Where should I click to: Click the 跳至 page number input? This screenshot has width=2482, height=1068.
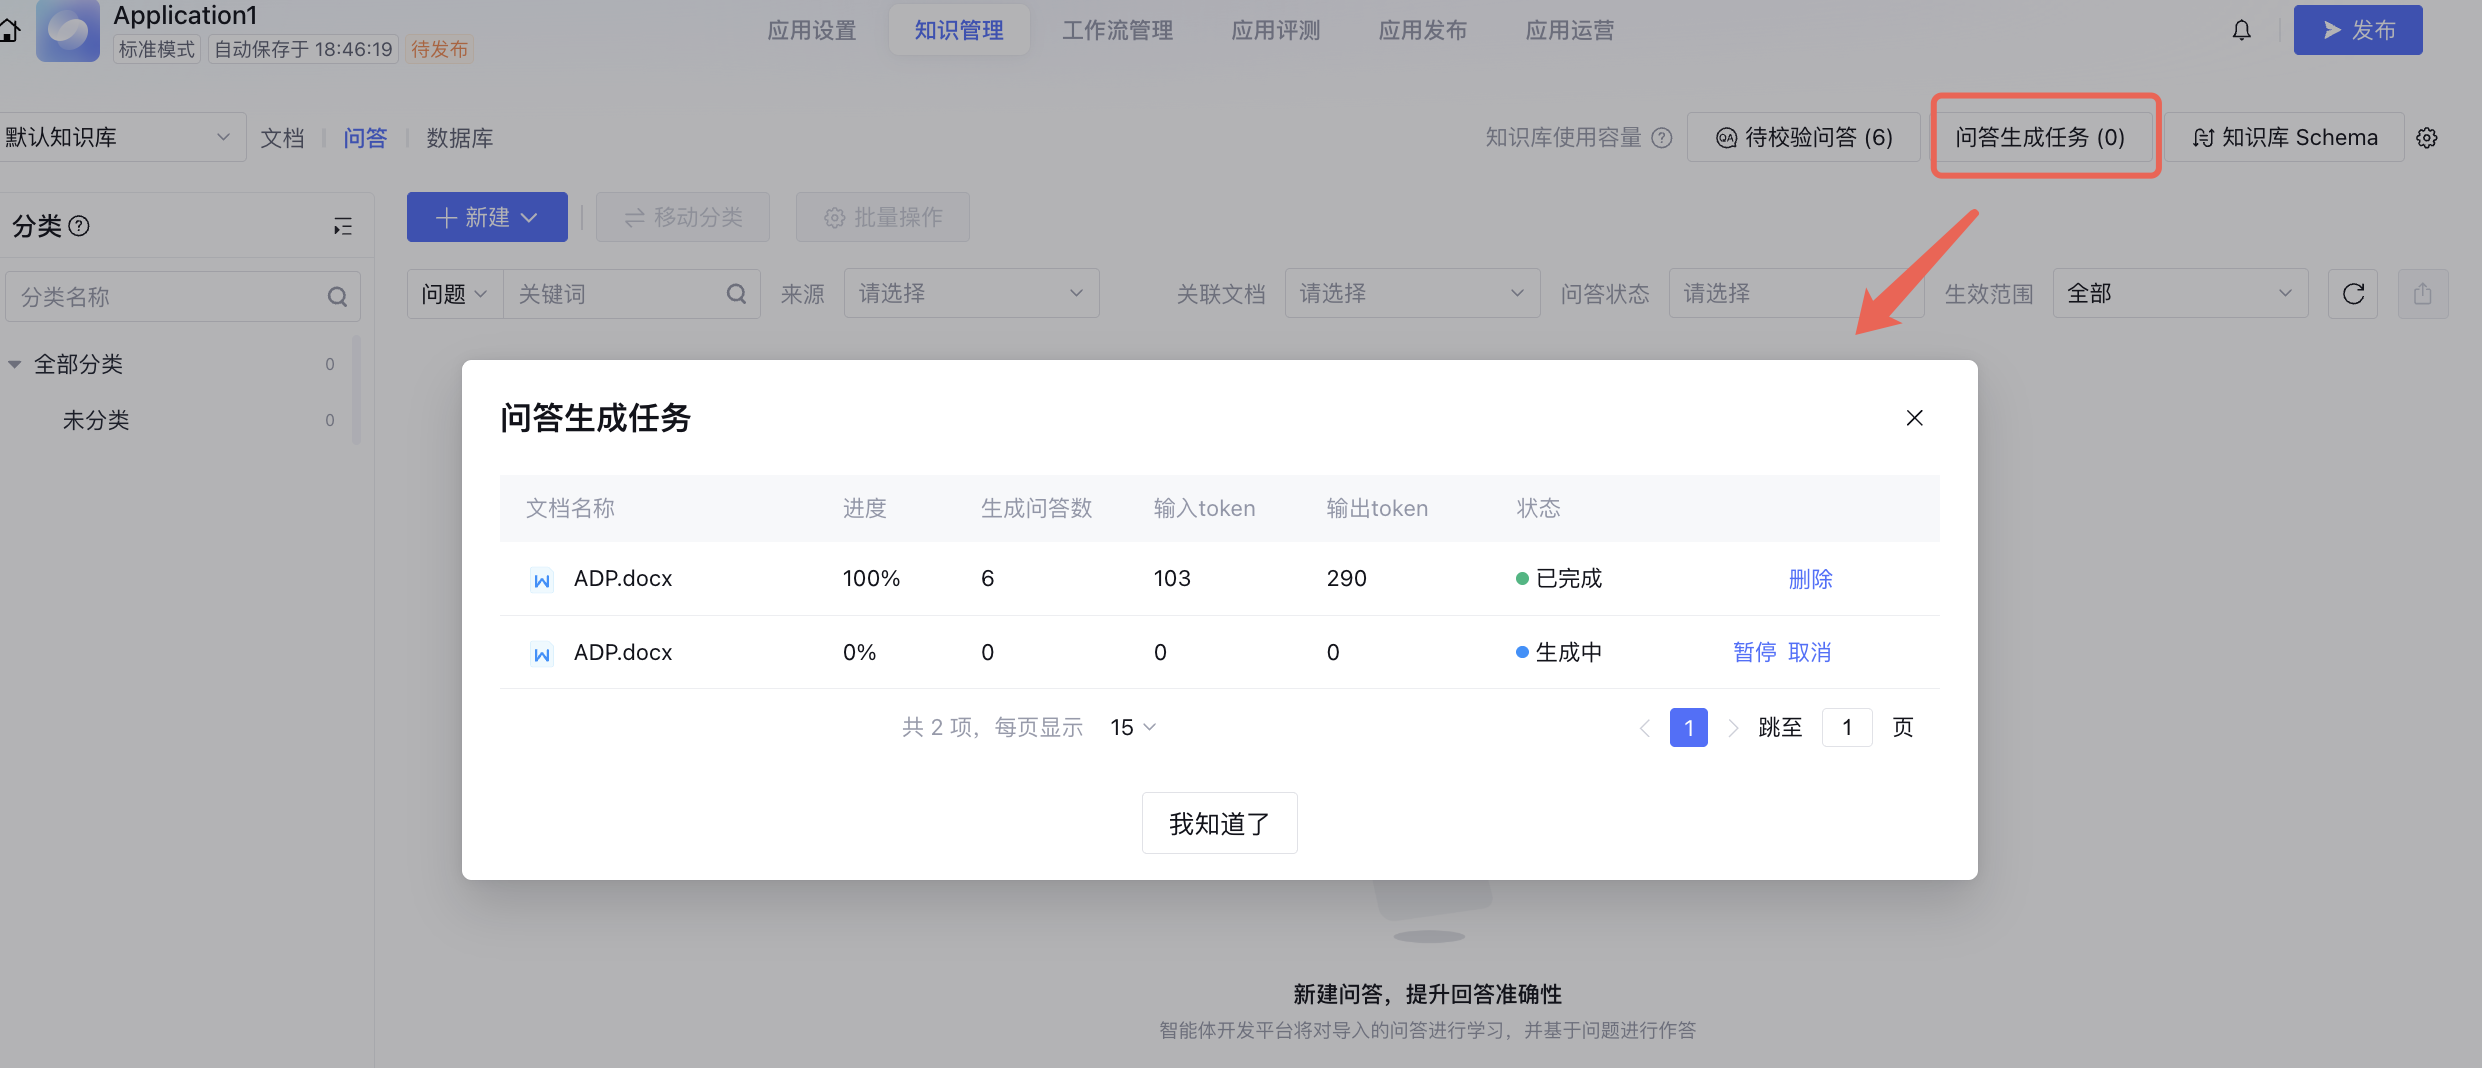point(1846,728)
